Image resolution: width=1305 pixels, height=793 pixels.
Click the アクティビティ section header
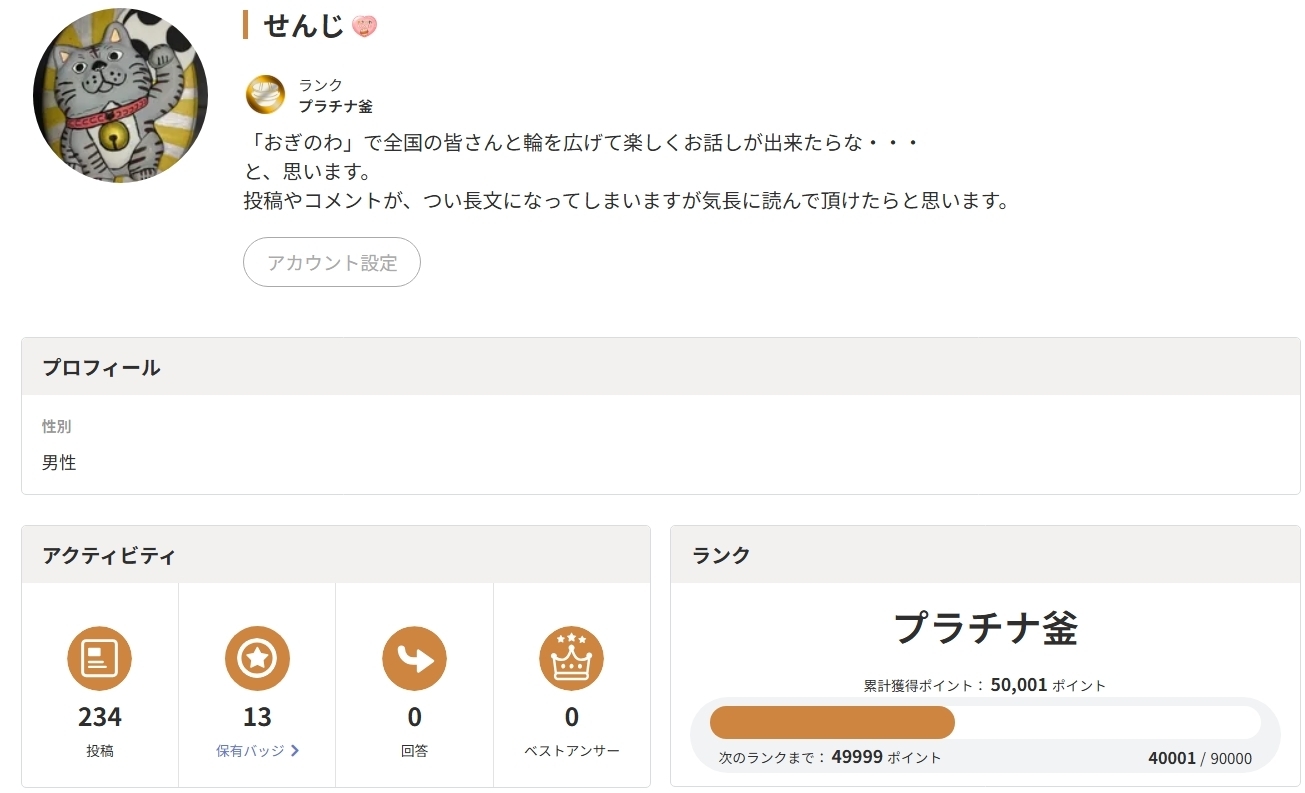(x=109, y=555)
